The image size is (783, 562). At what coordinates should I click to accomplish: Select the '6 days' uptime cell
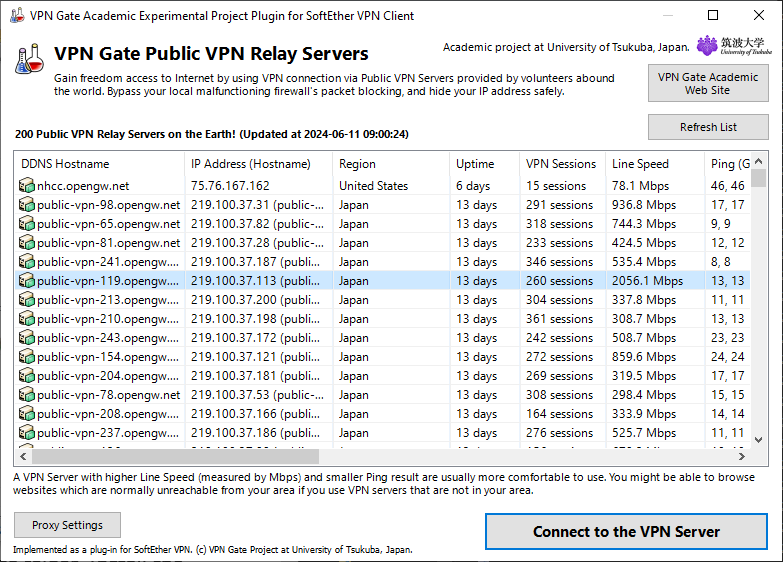pos(473,186)
